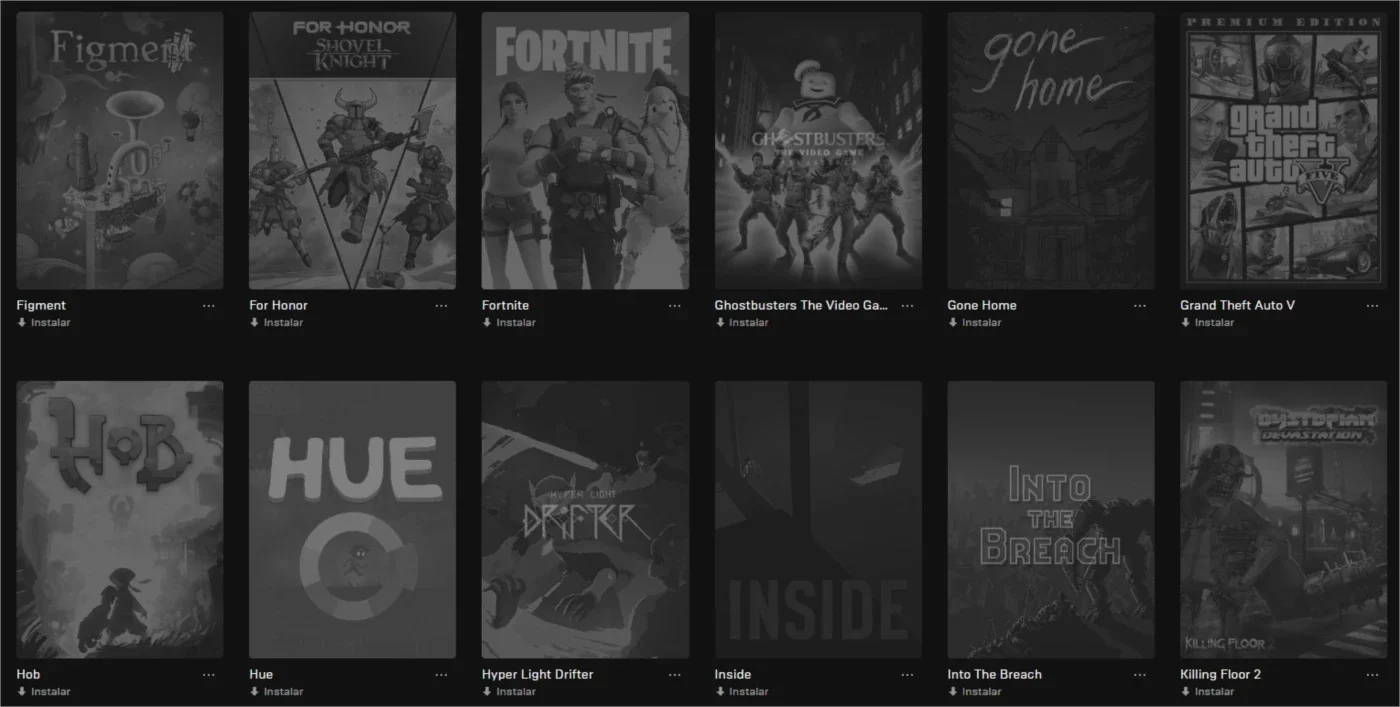Click Instalar under Inside
This screenshot has width=1400, height=707.
(x=742, y=692)
